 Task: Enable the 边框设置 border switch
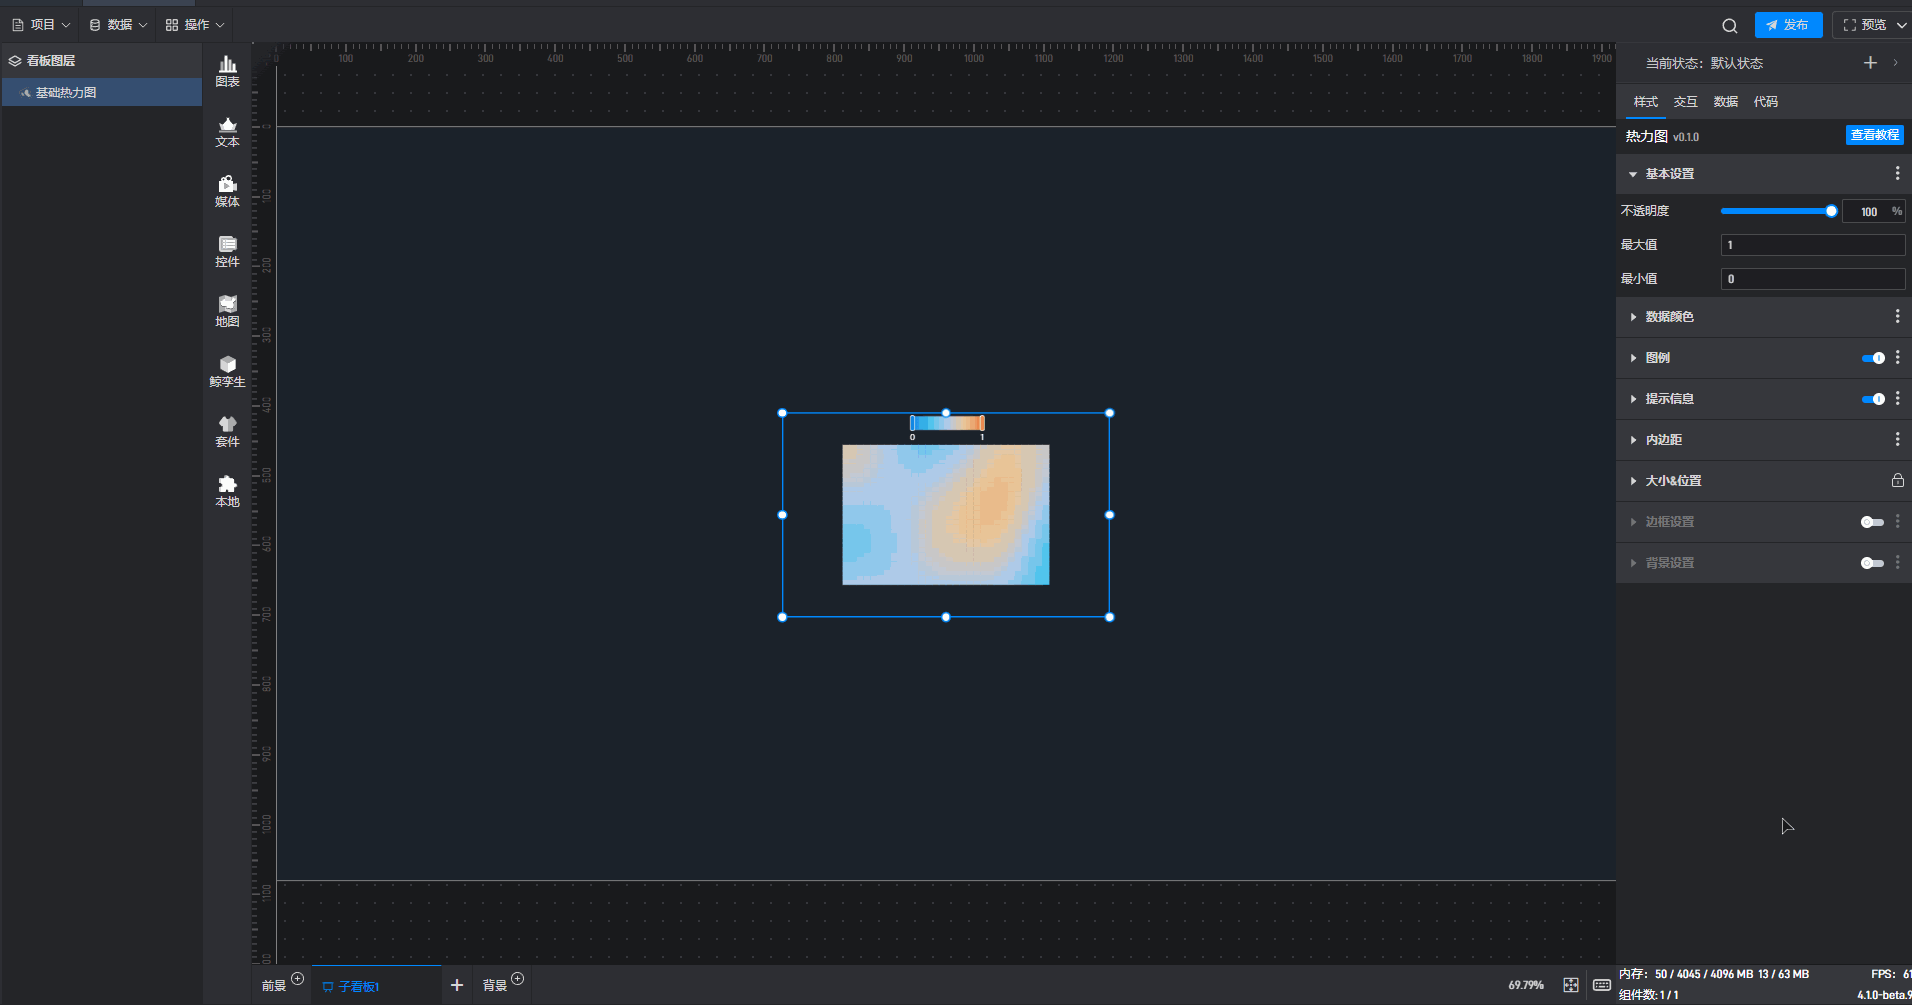pyautogui.click(x=1871, y=522)
